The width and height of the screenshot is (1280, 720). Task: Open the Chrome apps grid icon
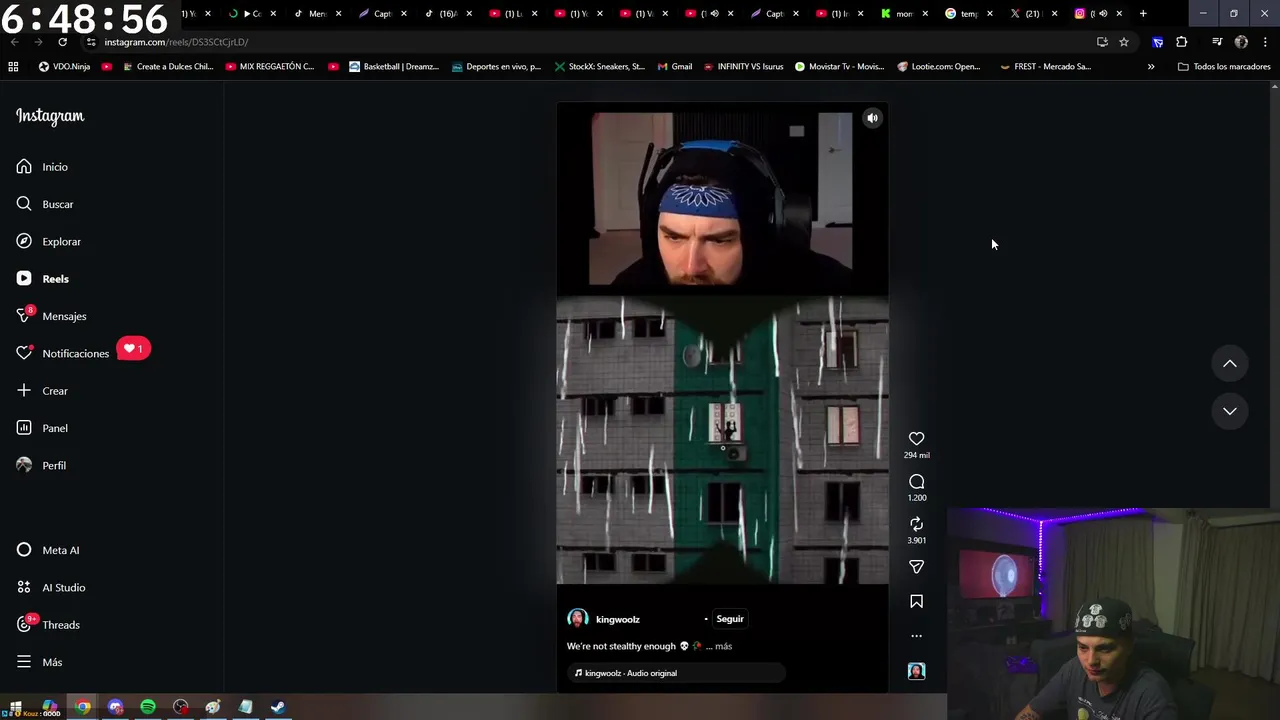13,67
